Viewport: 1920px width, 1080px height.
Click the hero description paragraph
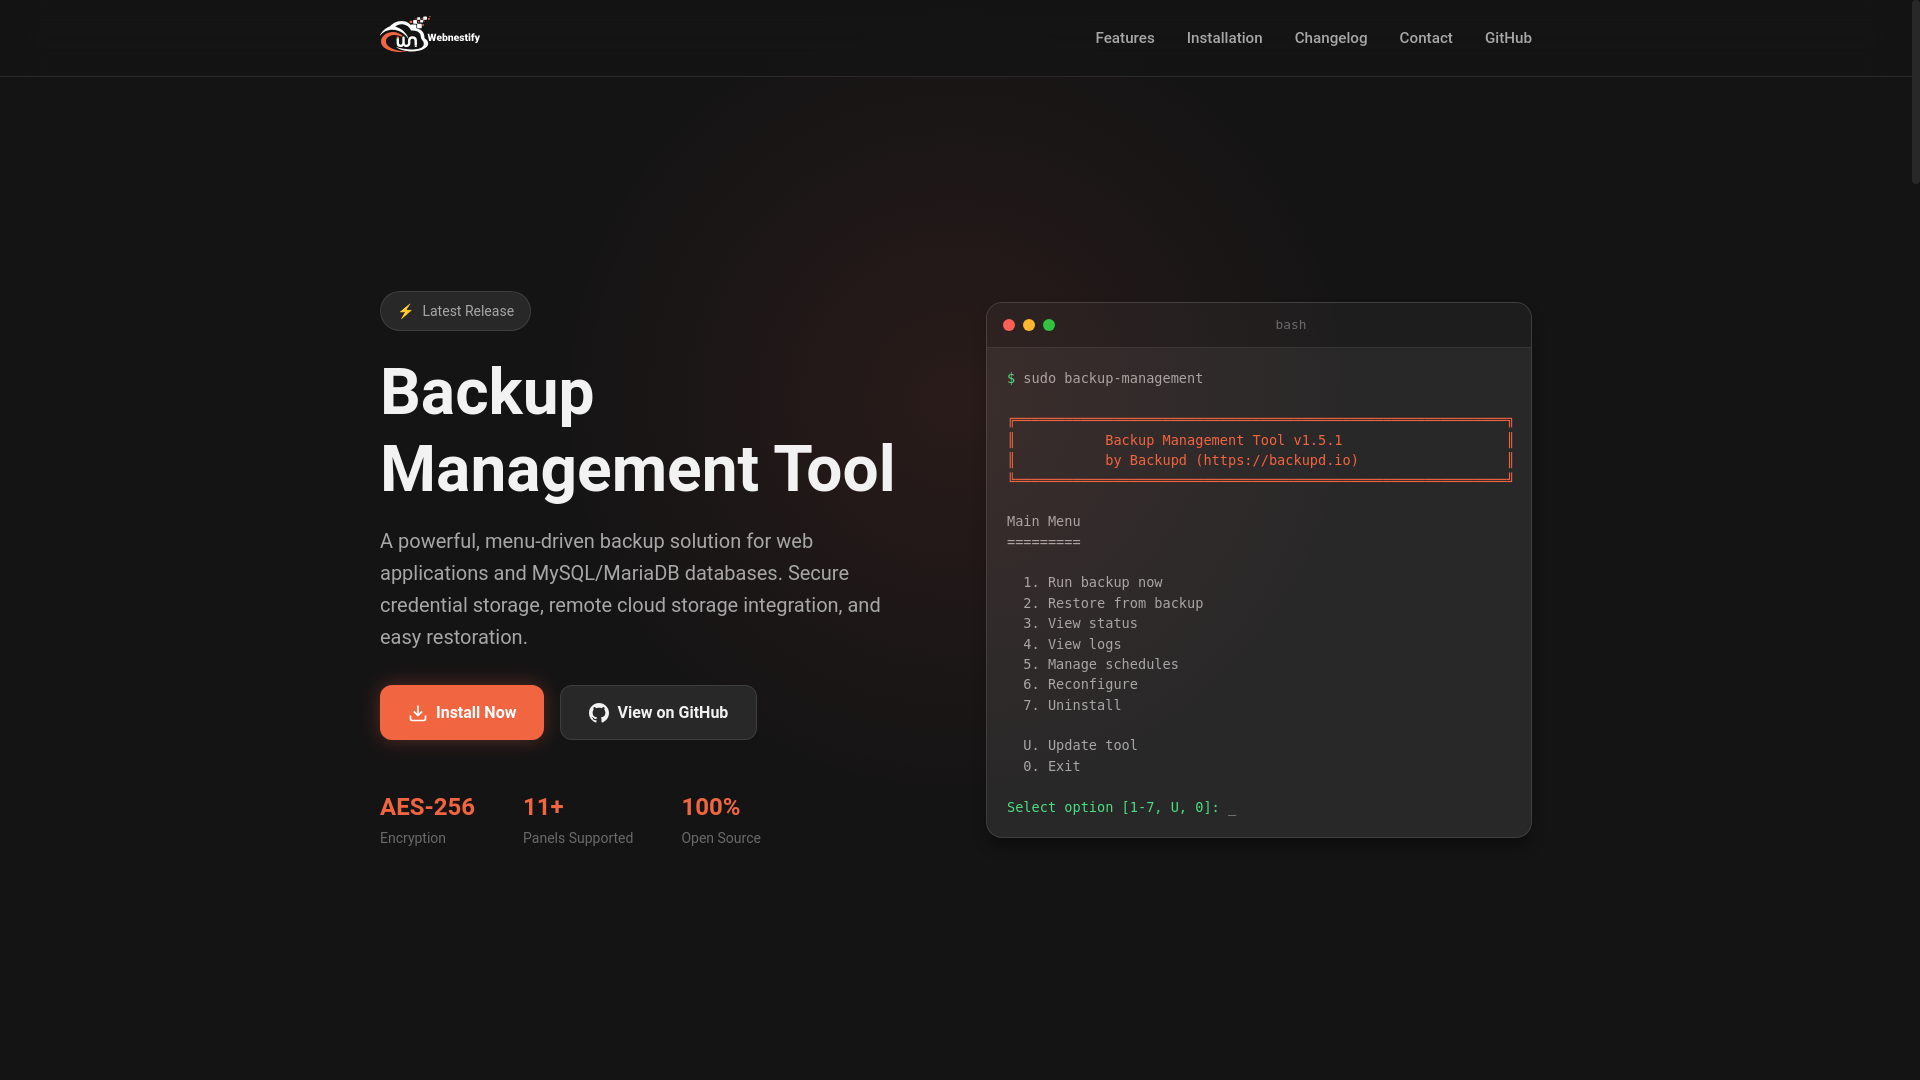coord(630,589)
